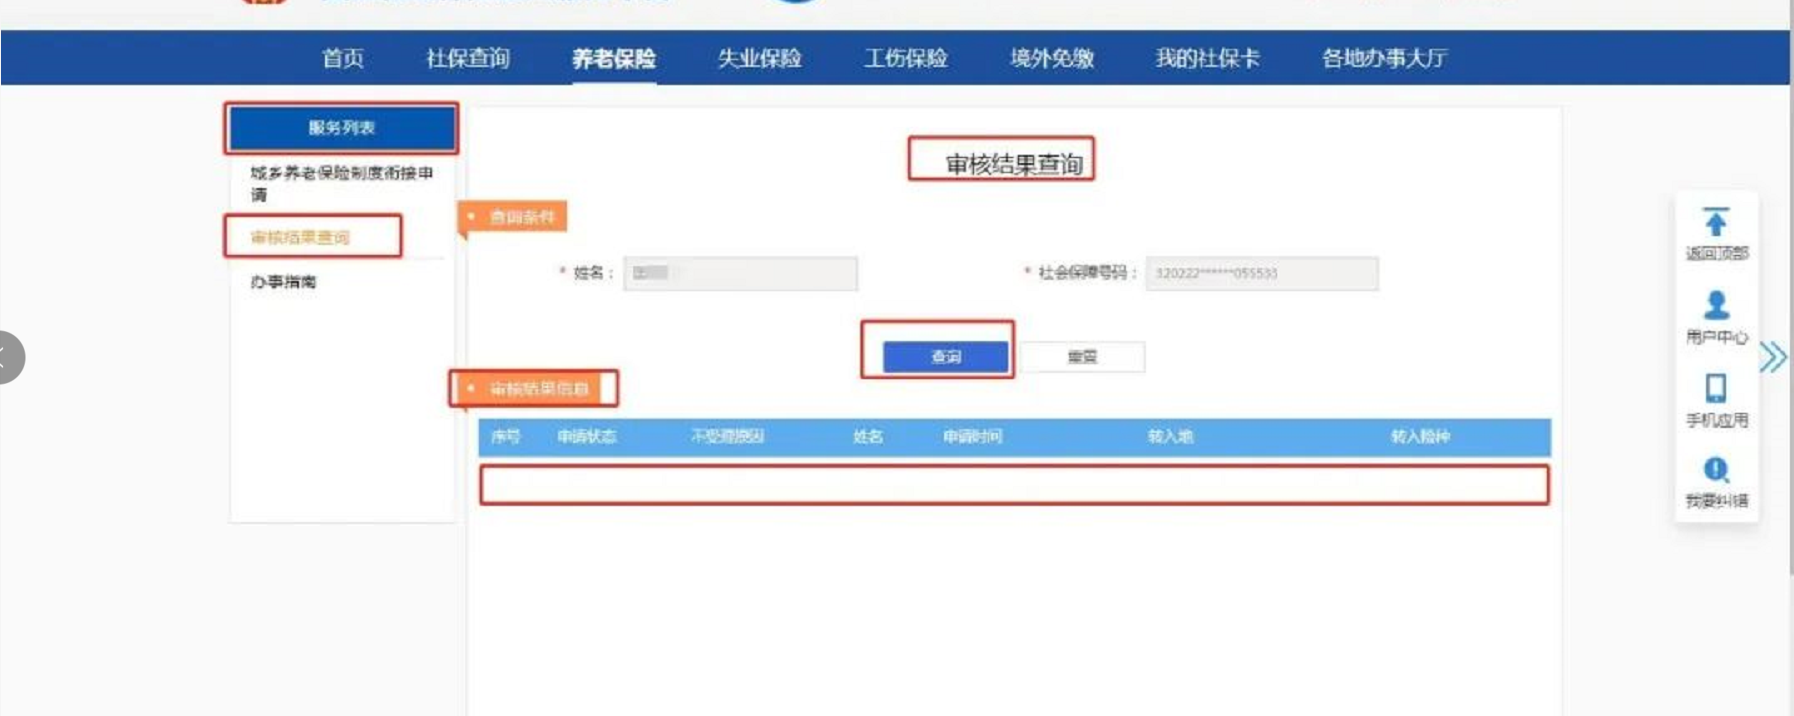The image size is (1794, 716).
Task: Open 办事指南 from the sidebar
Action: [x=283, y=282]
